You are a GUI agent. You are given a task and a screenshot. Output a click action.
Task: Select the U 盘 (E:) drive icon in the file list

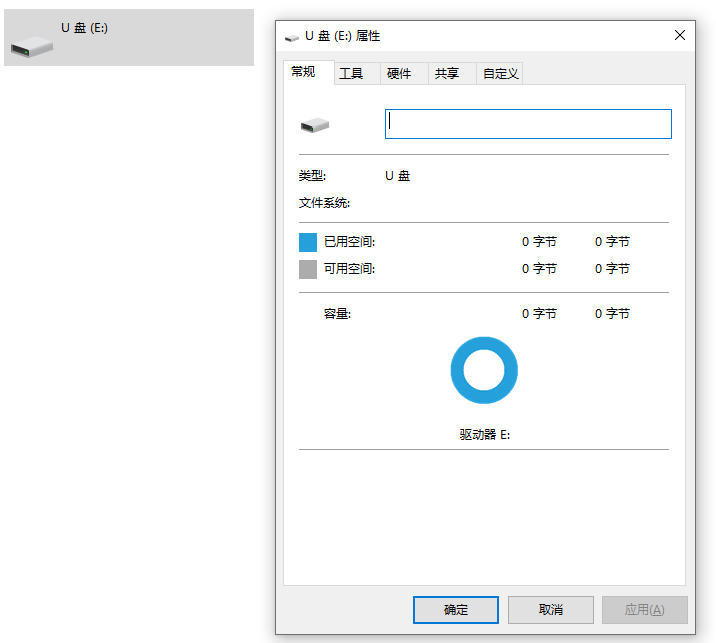point(31,46)
